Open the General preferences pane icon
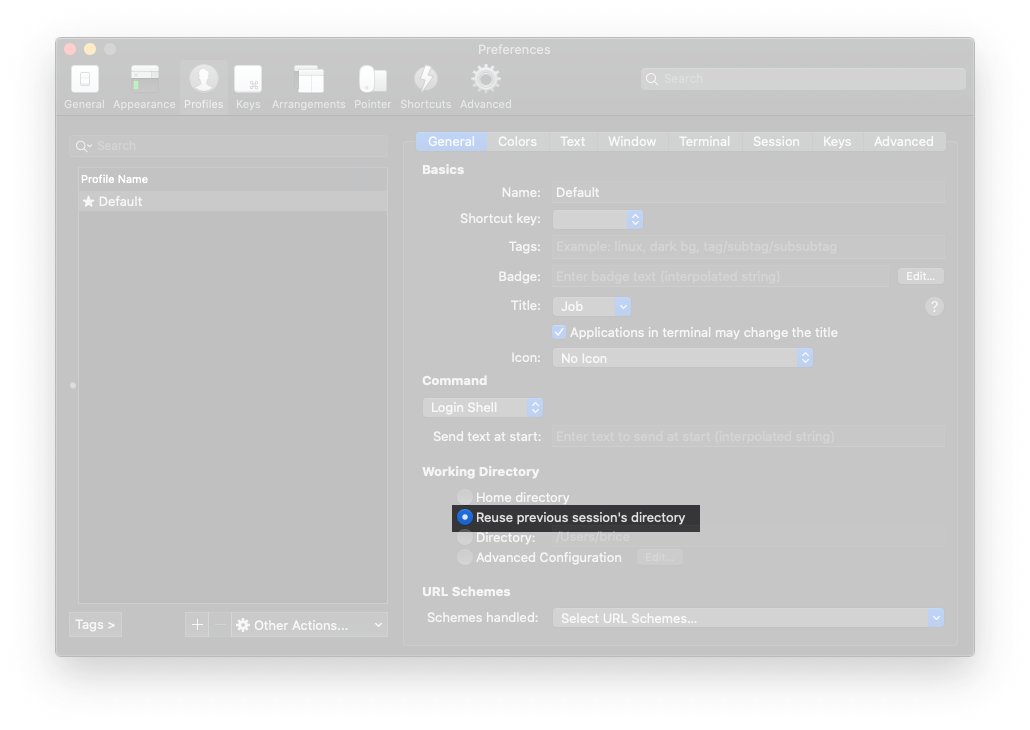This screenshot has width=1030, height=730. click(84, 80)
